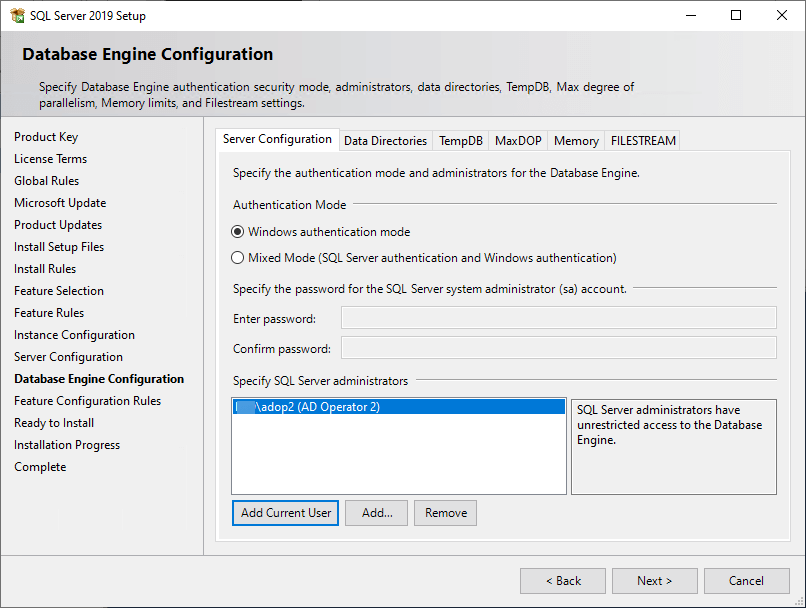Open the Memory tab
The width and height of the screenshot is (806, 608).
point(576,141)
